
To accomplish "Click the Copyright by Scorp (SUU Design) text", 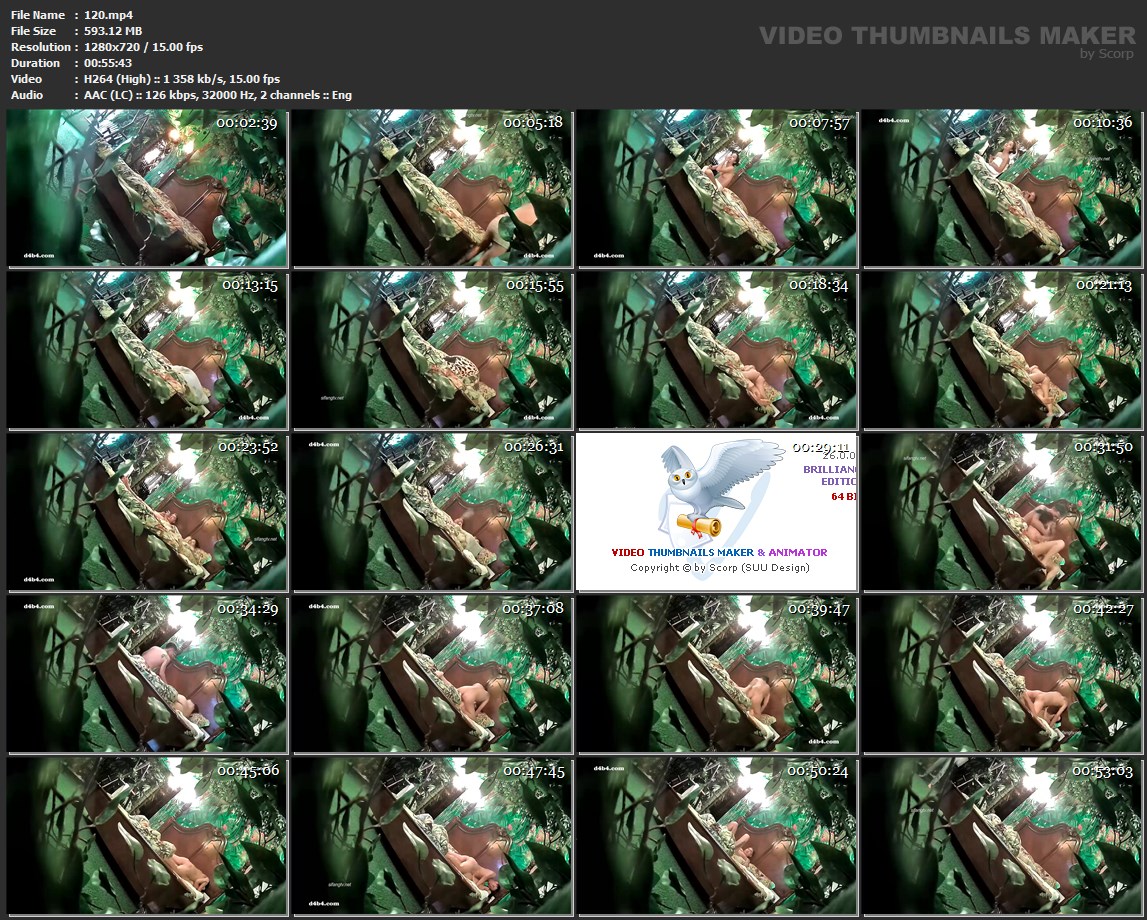I will (720, 568).
